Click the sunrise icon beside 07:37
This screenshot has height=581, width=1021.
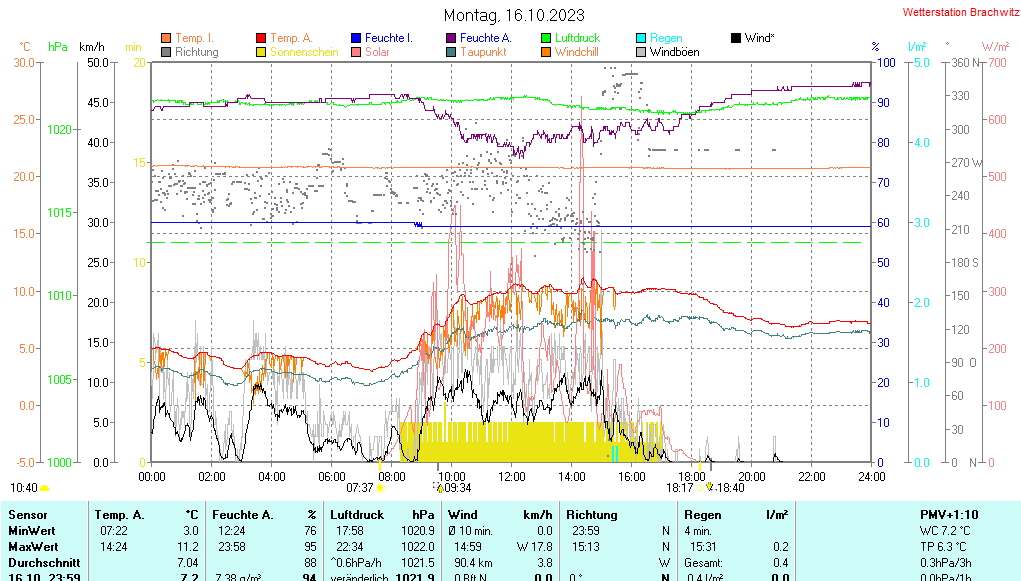(x=380, y=488)
